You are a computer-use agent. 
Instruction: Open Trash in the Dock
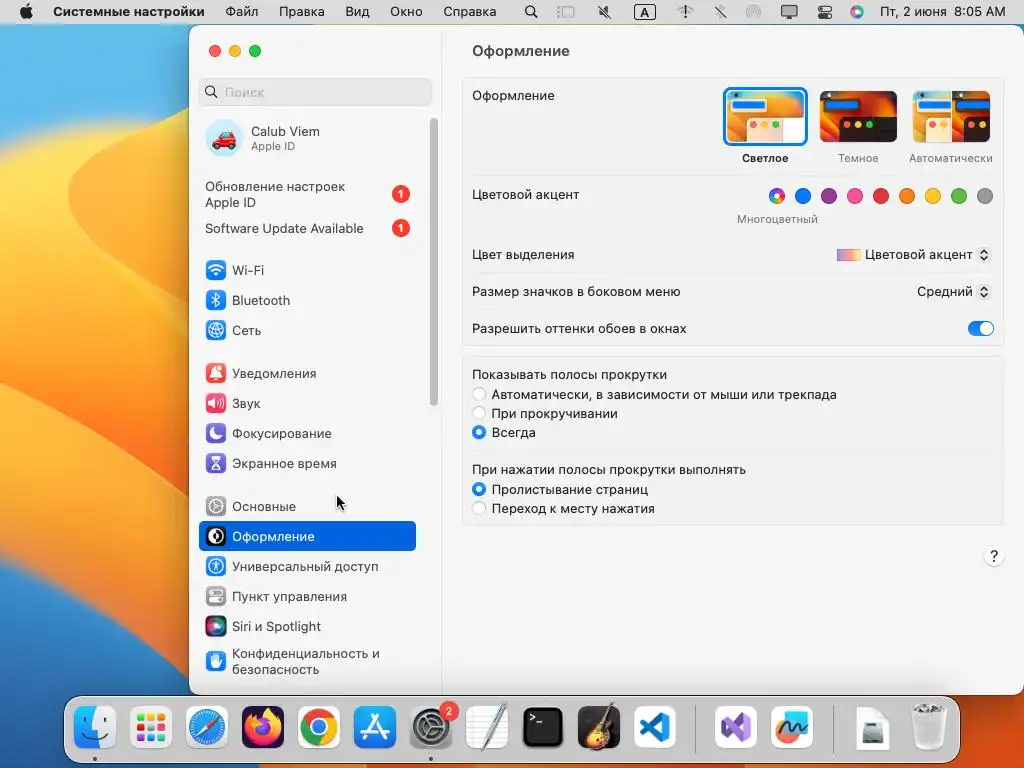point(928,727)
